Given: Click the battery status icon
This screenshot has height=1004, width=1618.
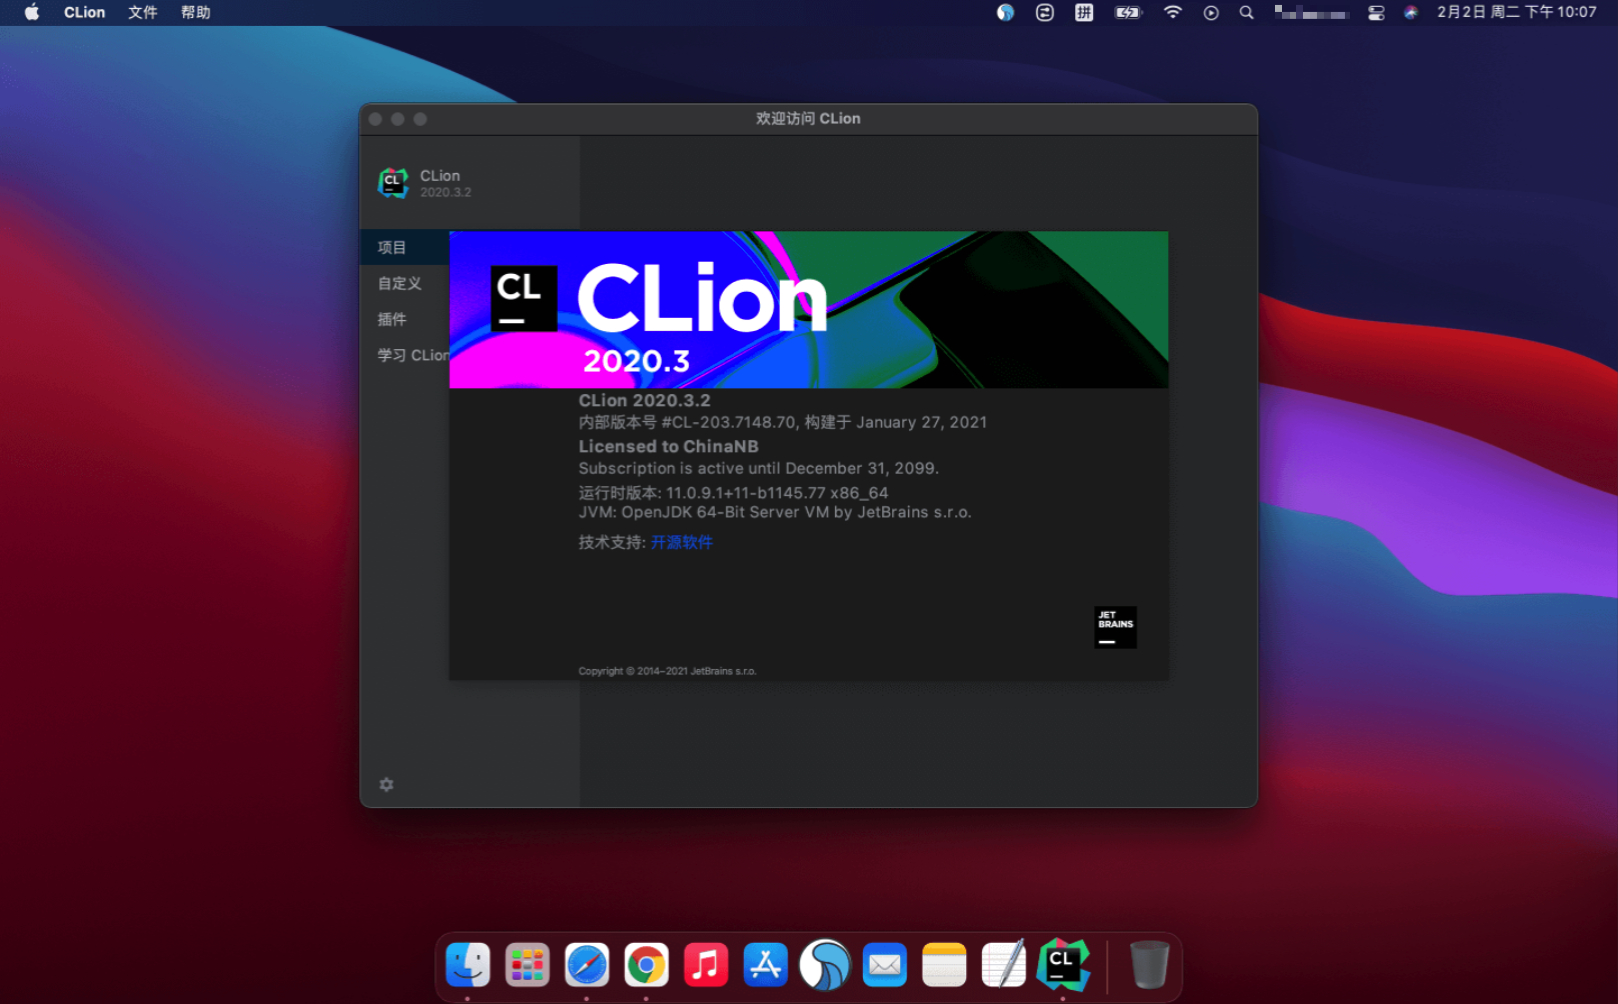Looking at the screenshot, I should (x=1128, y=13).
